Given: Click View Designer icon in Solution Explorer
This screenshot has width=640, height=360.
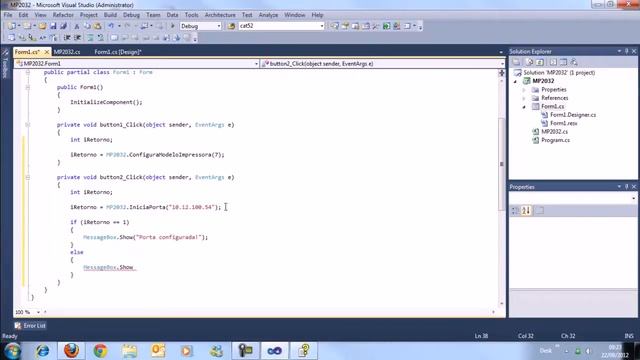Looking at the screenshot, I should coord(563,62).
